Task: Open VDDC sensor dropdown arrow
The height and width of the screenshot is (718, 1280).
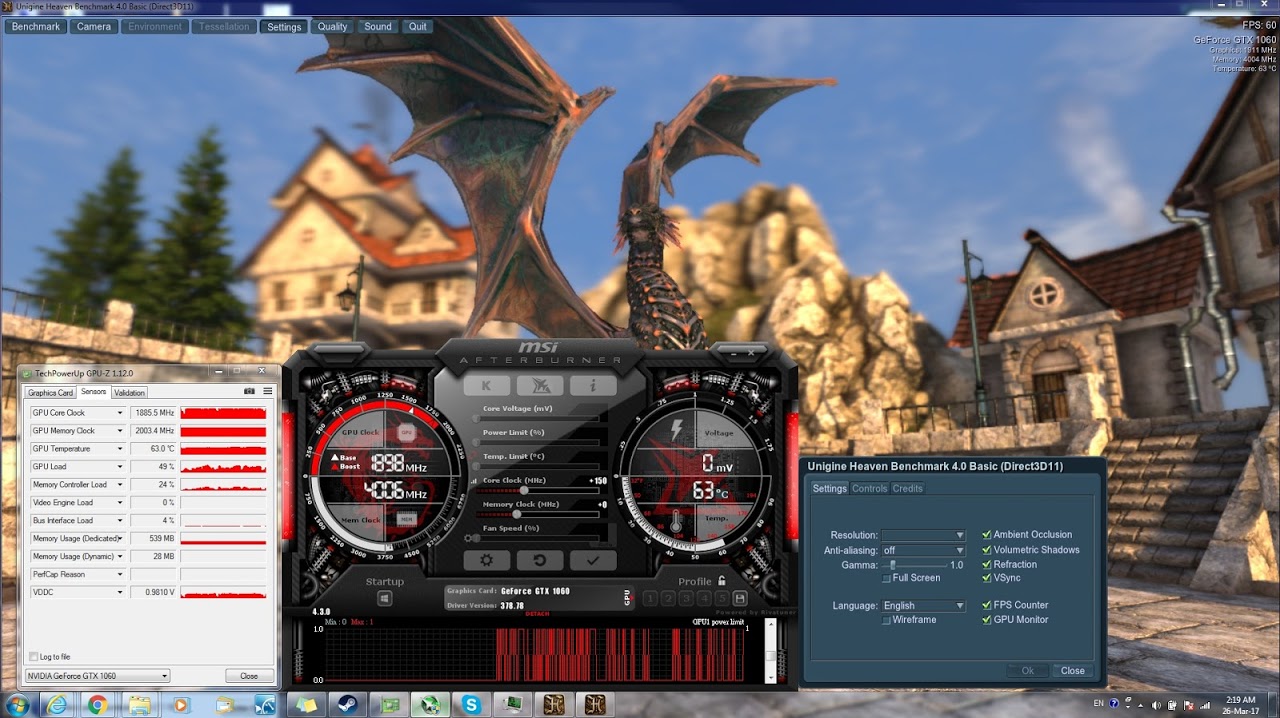Action: point(120,593)
